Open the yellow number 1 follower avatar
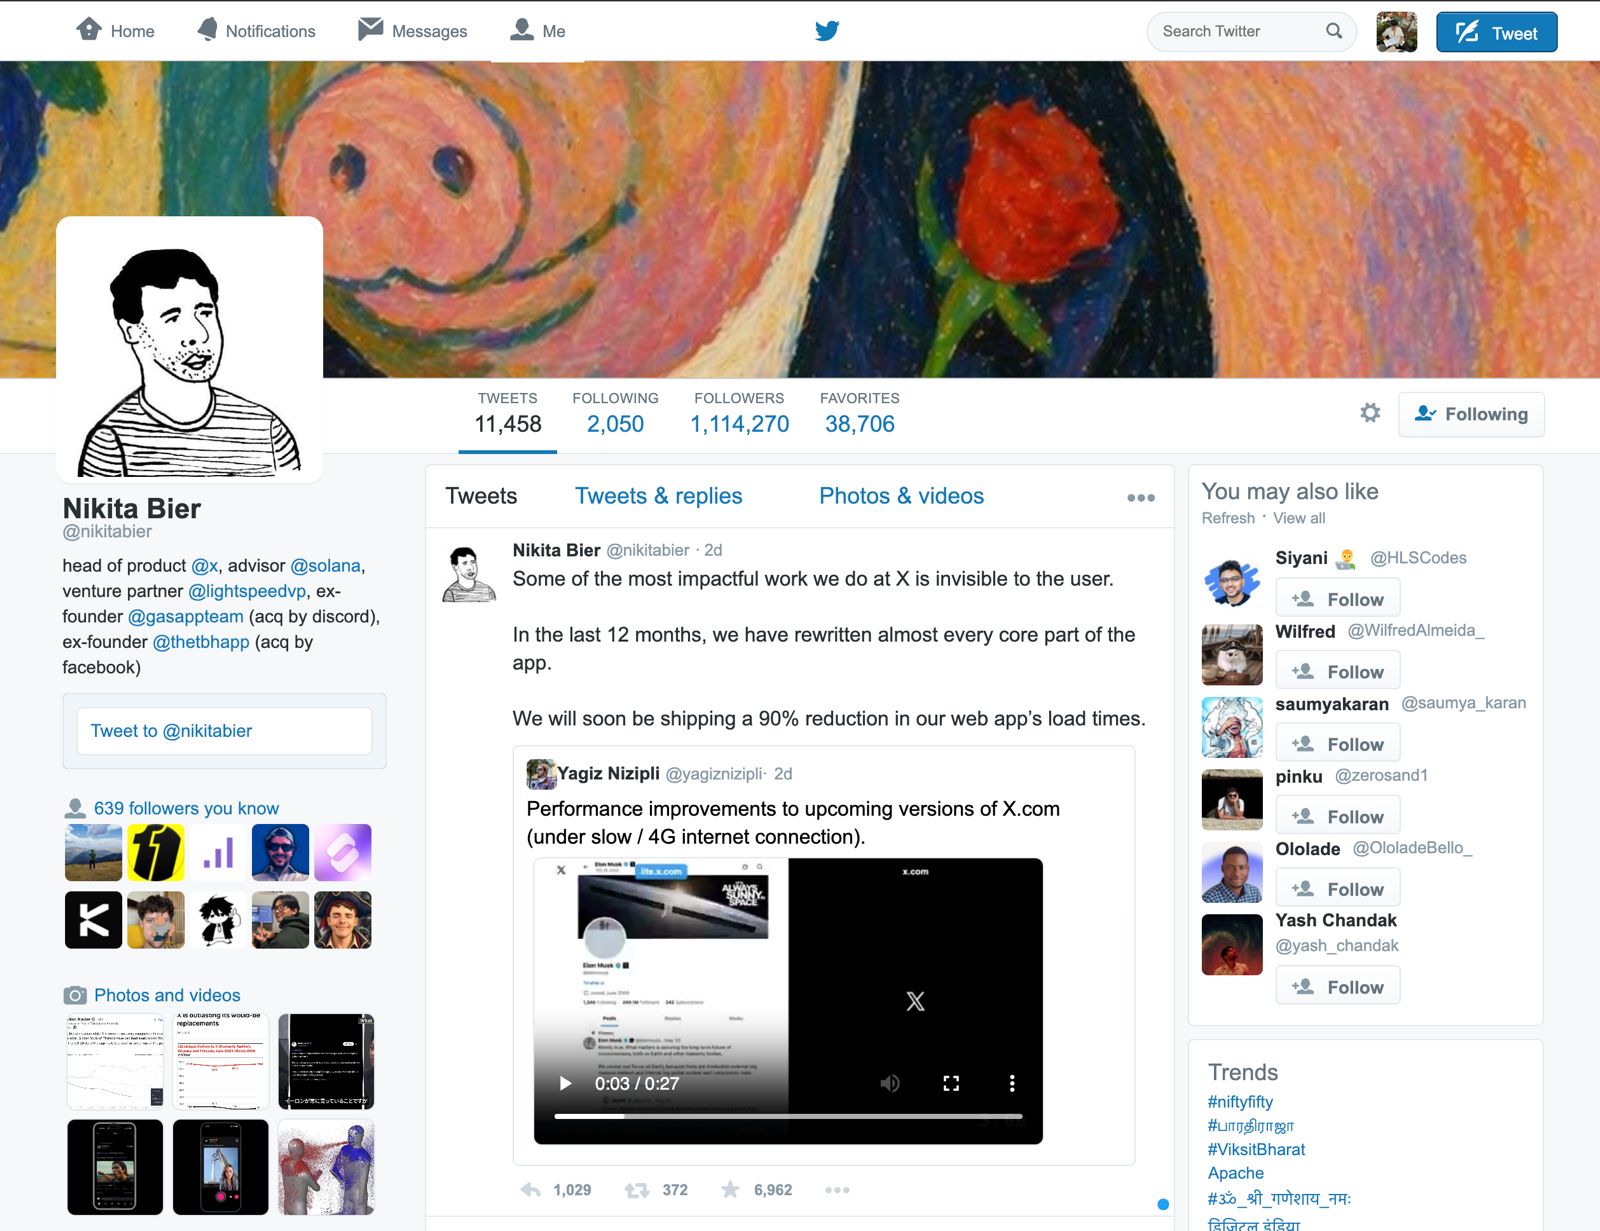The width and height of the screenshot is (1600, 1231). point(156,853)
